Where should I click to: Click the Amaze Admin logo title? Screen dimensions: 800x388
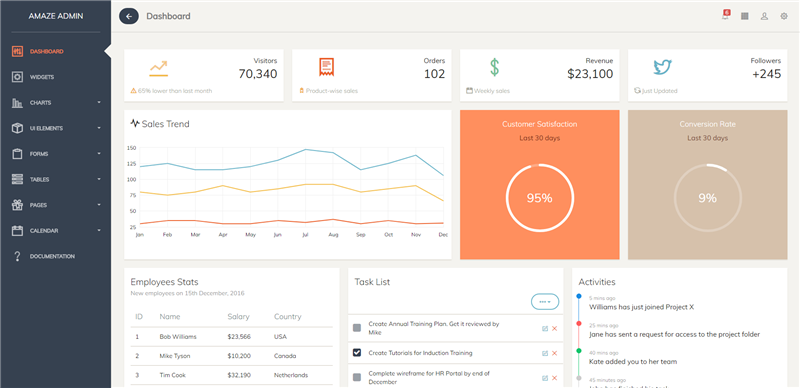[x=56, y=16]
